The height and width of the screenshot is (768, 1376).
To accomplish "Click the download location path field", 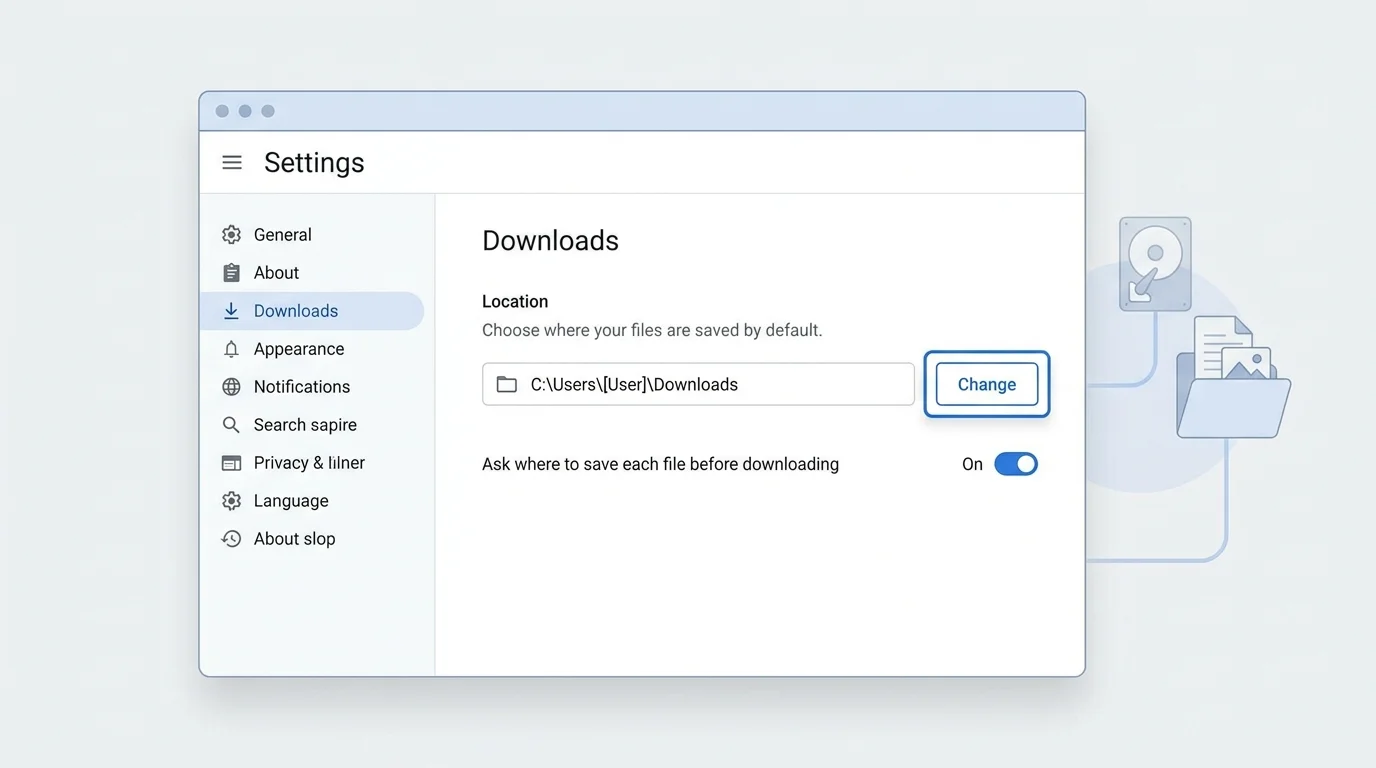I will (x=698, y=384).
